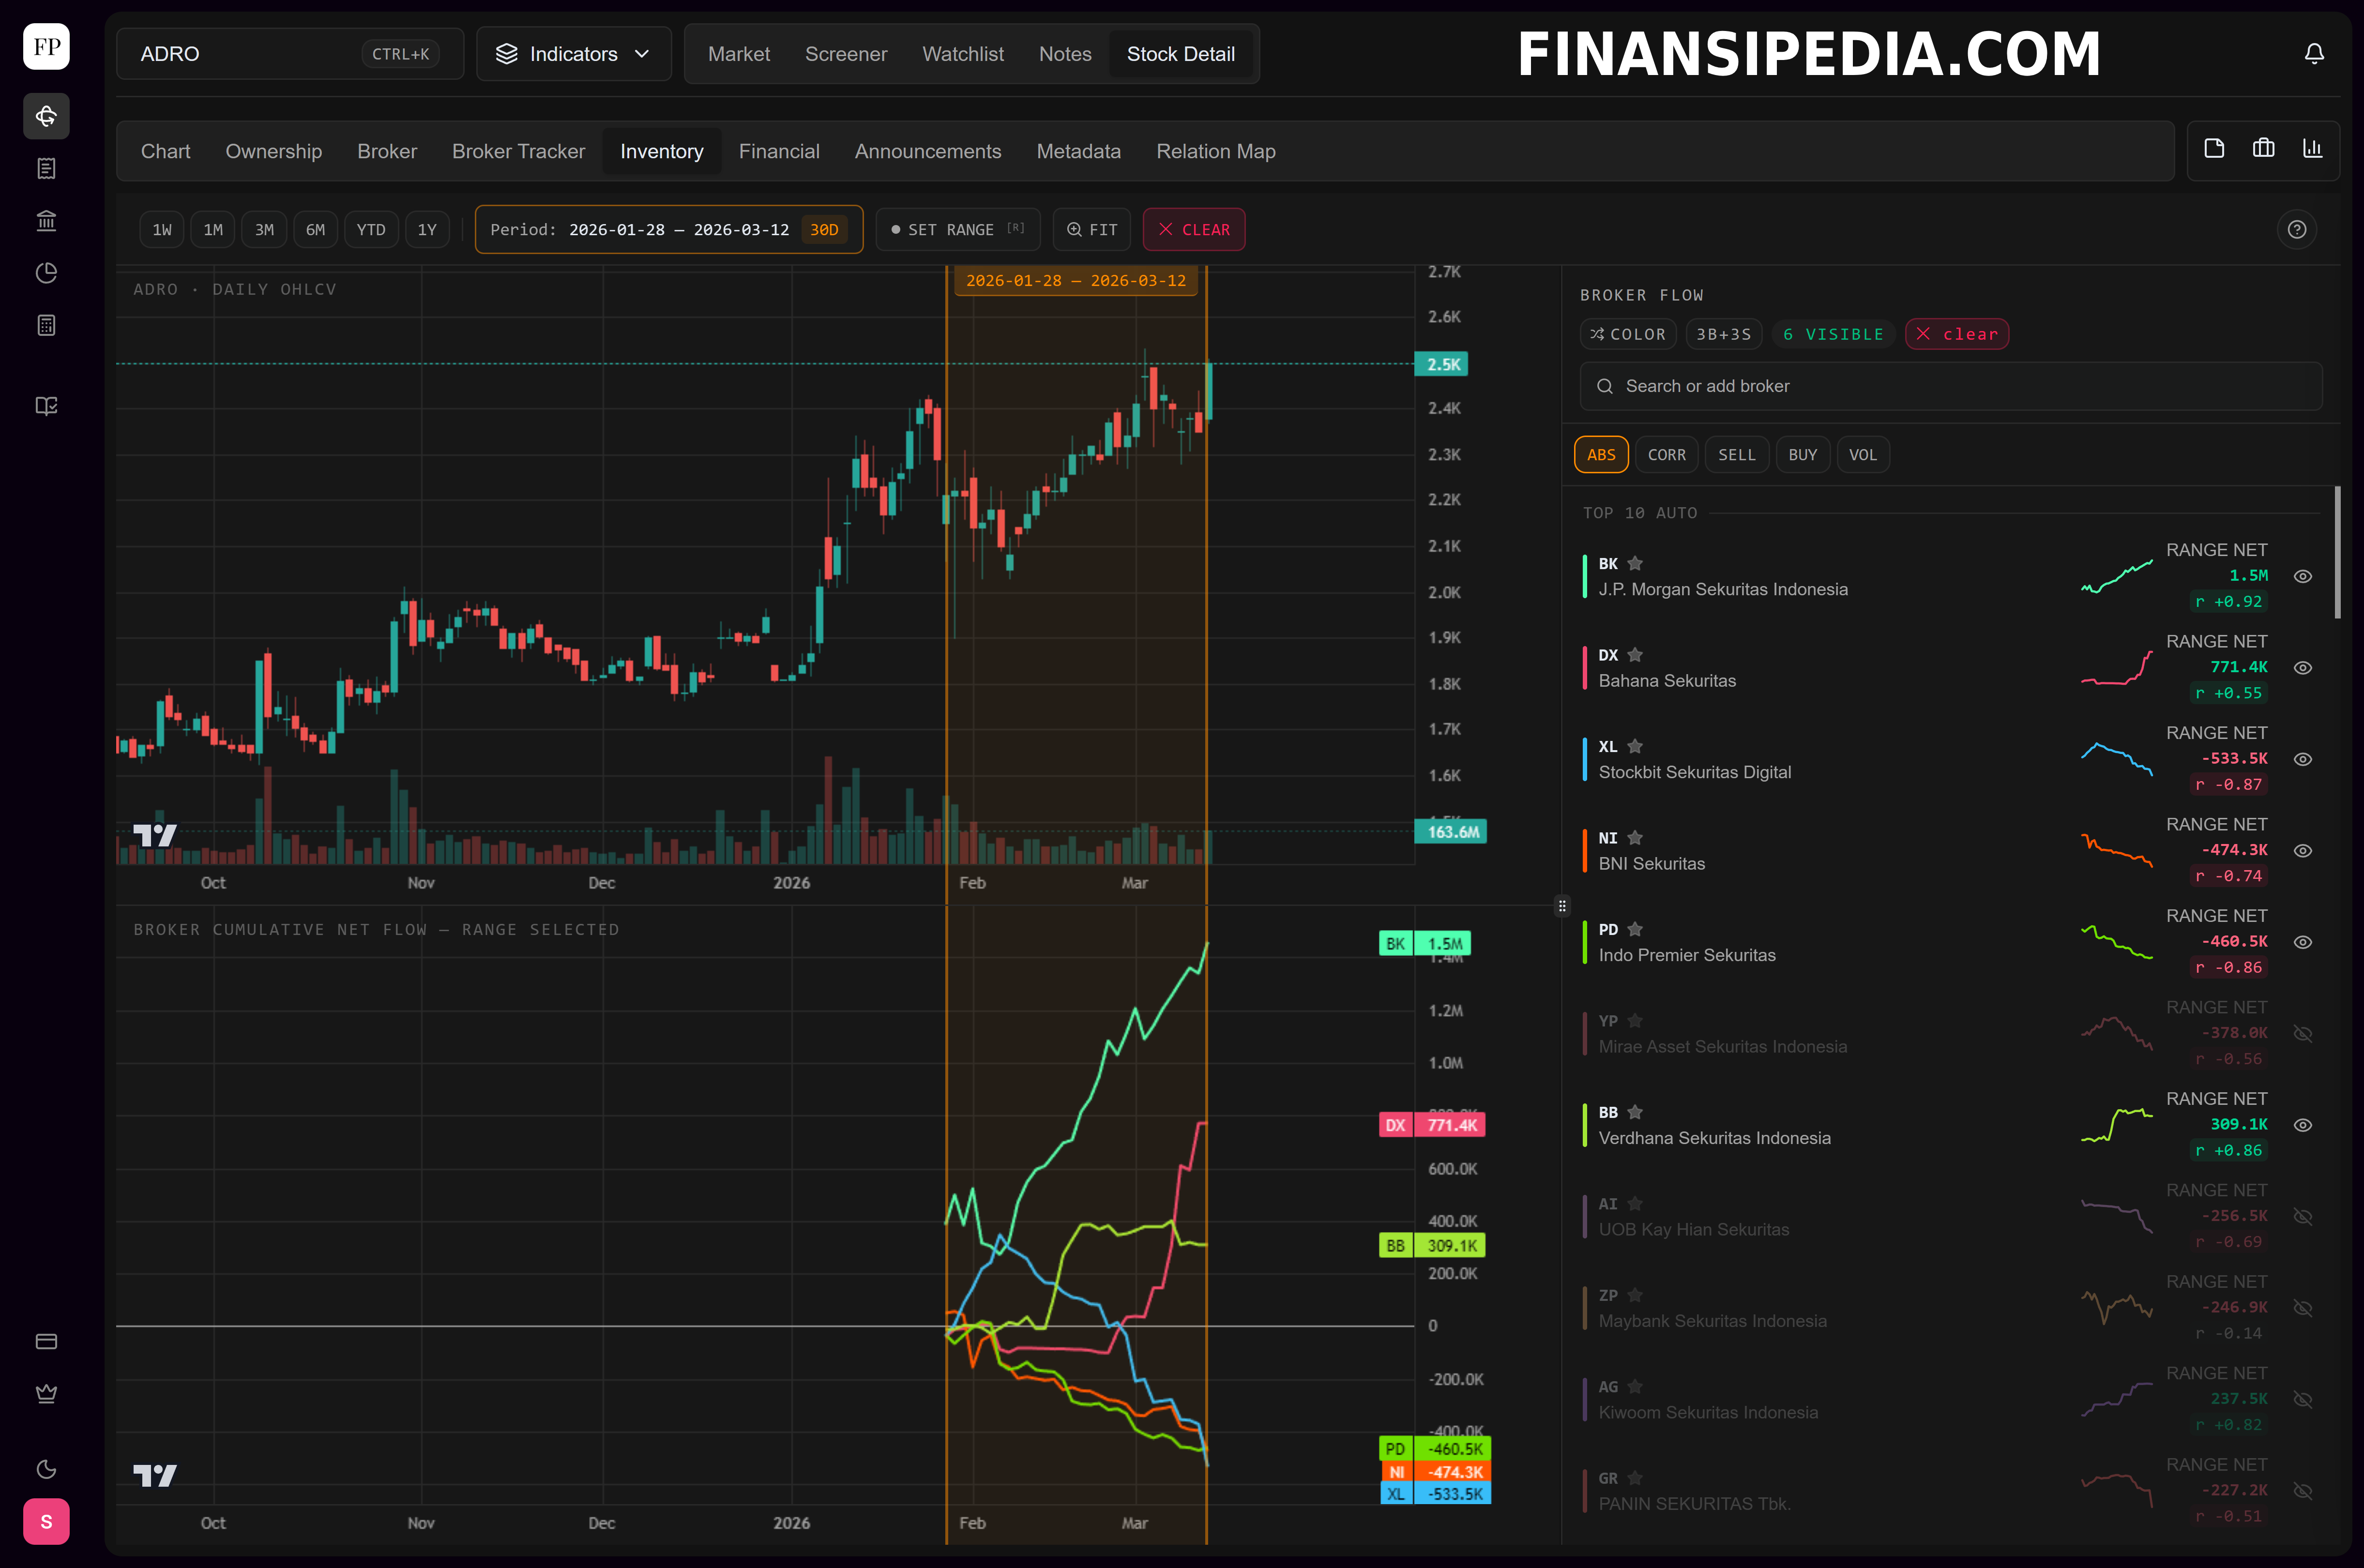Select the CORR sort button
The width and height of the screenshot is (2364, 1568).
(x=1666, y=455)
